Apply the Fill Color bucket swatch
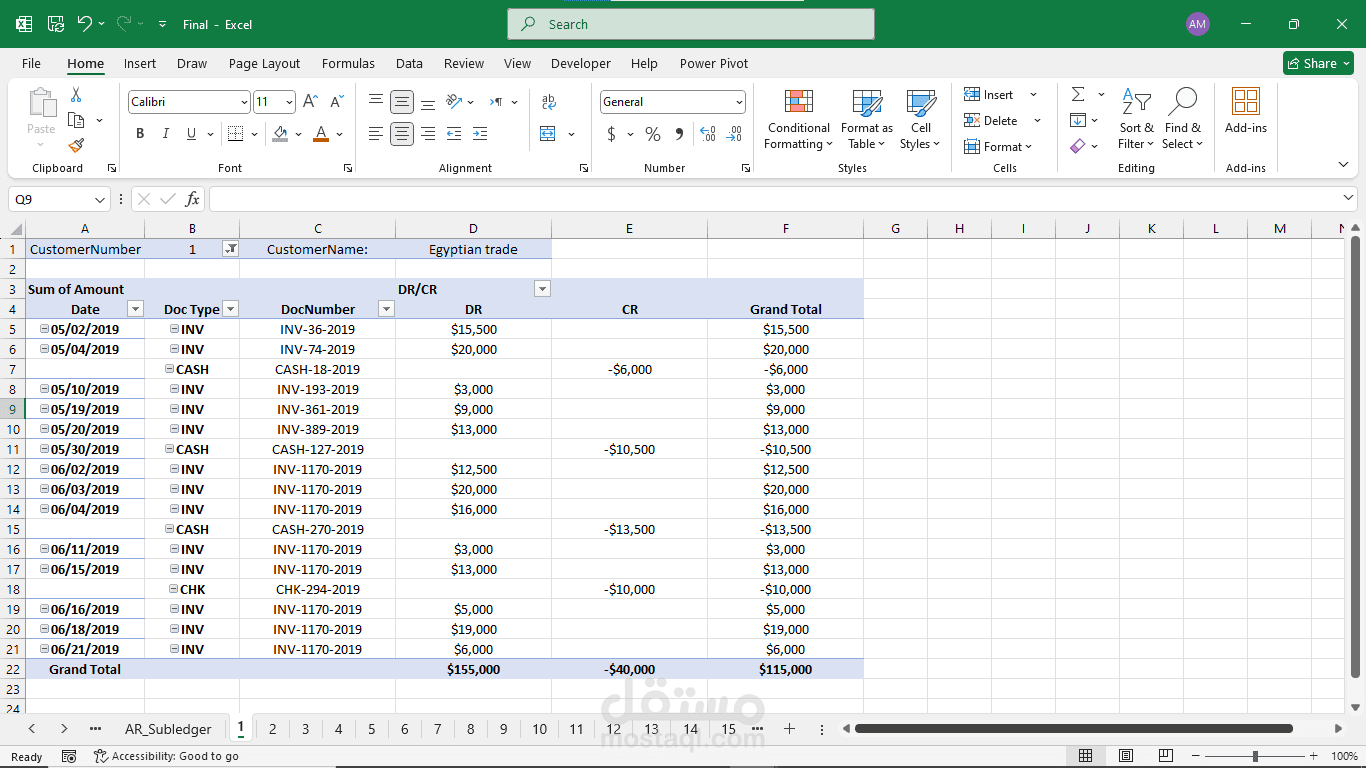The height and width of the screenshot is (768, 1366). click(280, 134)
